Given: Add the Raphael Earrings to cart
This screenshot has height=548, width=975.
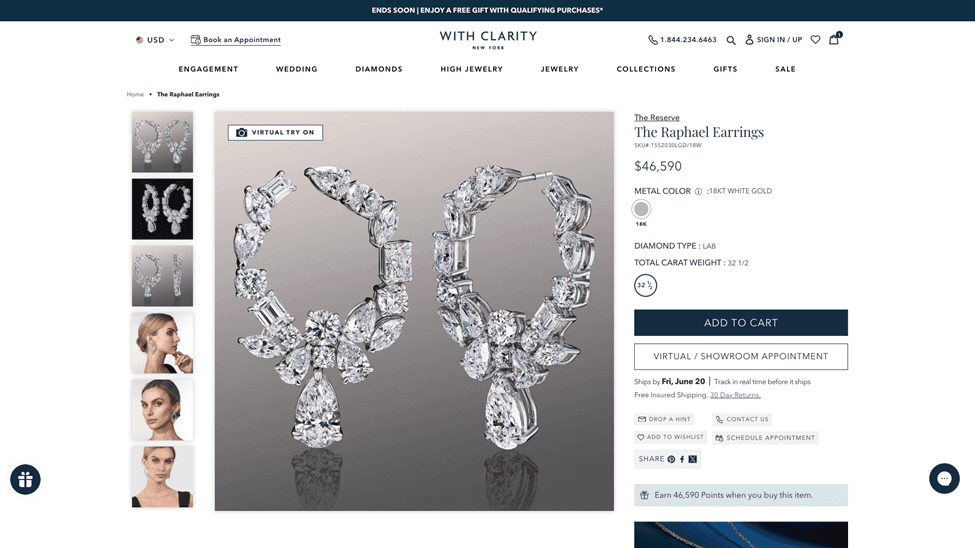Looking at the screenshot, I should (741, 323).
